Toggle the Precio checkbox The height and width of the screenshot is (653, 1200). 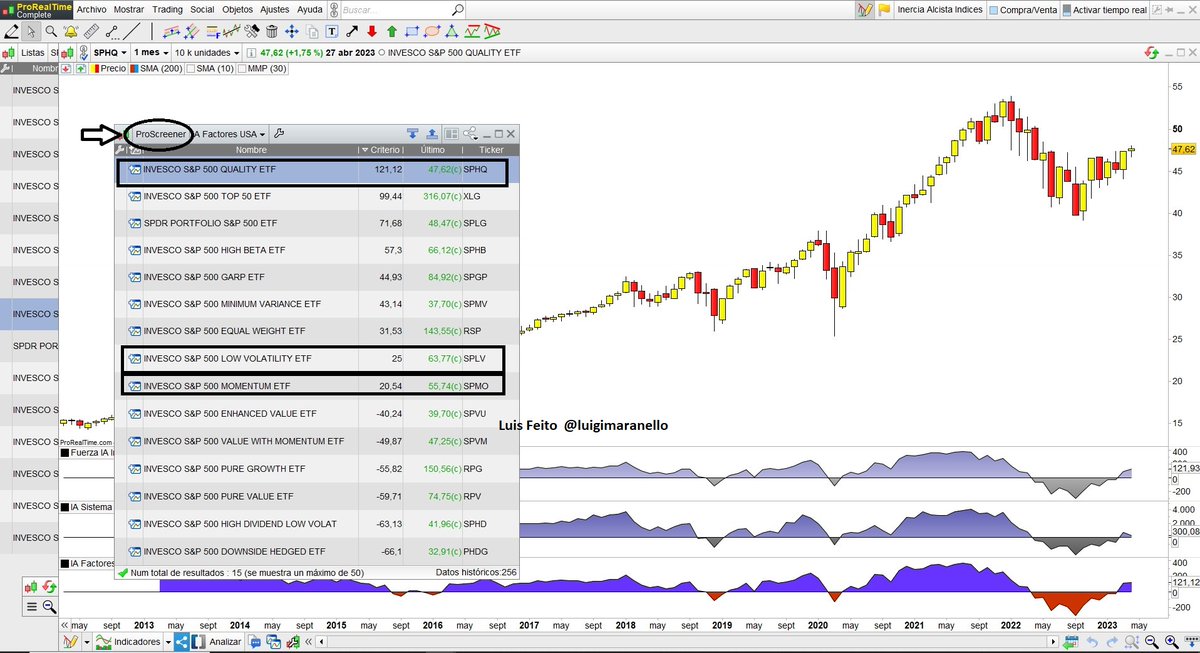pyautogui.click(x=95, y=69)
